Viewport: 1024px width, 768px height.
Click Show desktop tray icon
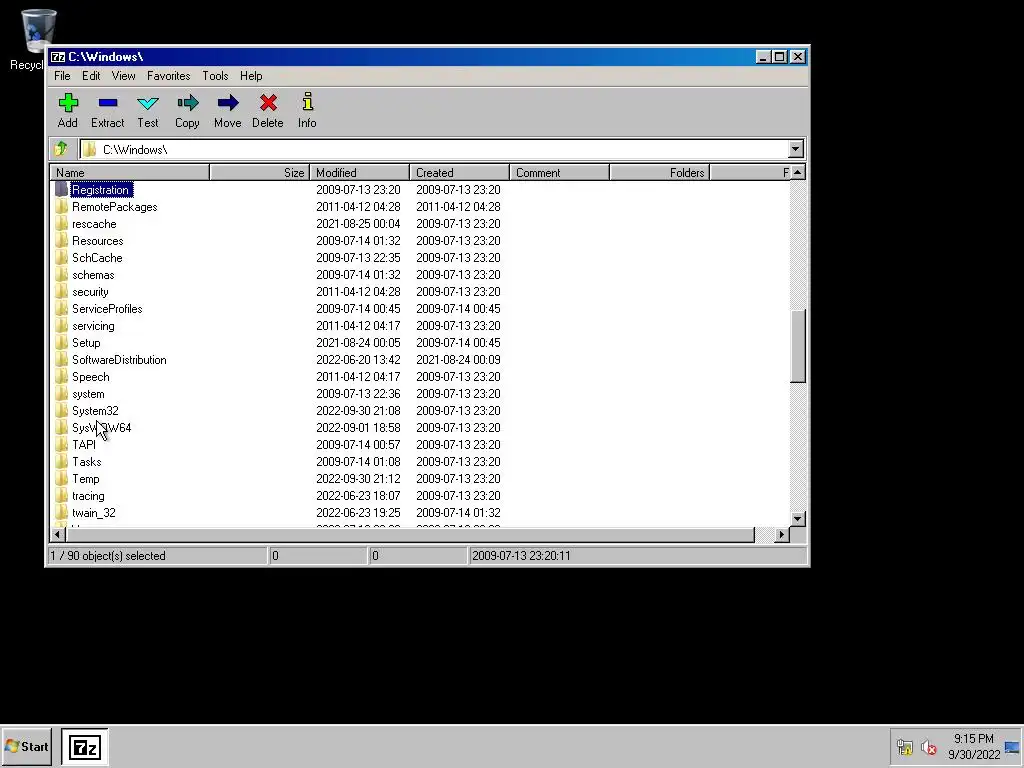[1012, 747]
